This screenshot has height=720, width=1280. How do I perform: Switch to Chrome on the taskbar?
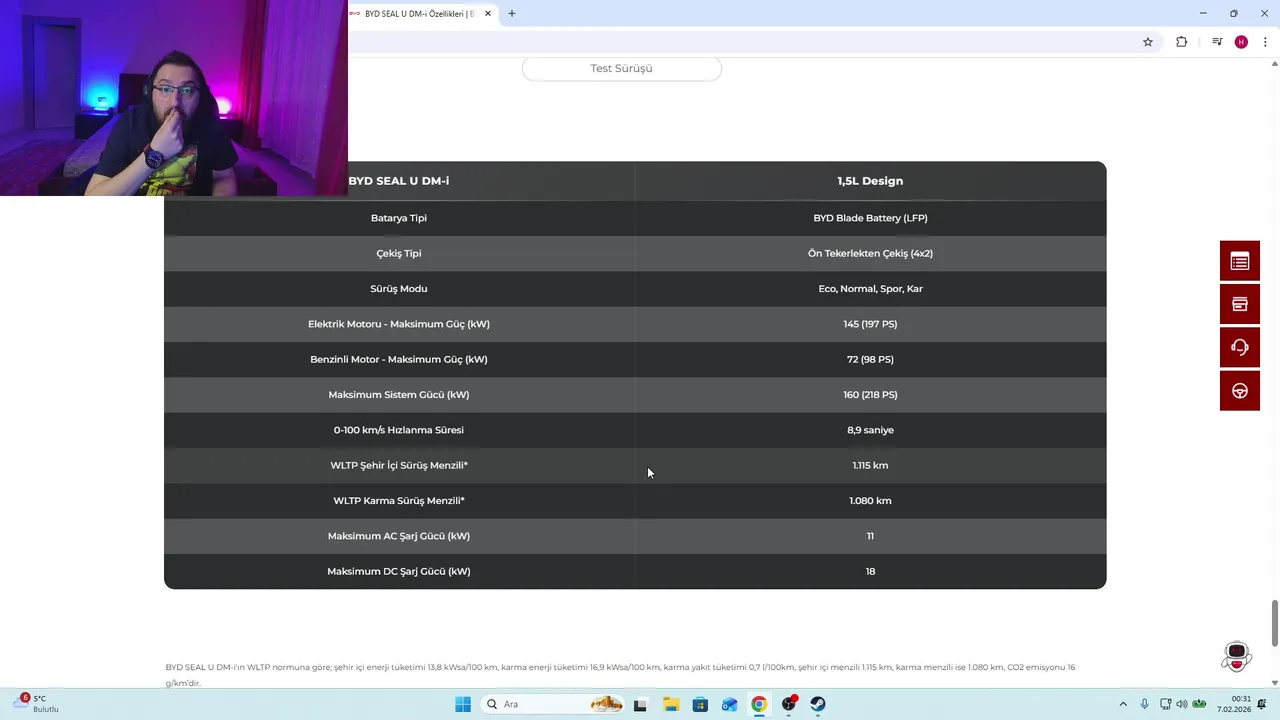(759, 704)
